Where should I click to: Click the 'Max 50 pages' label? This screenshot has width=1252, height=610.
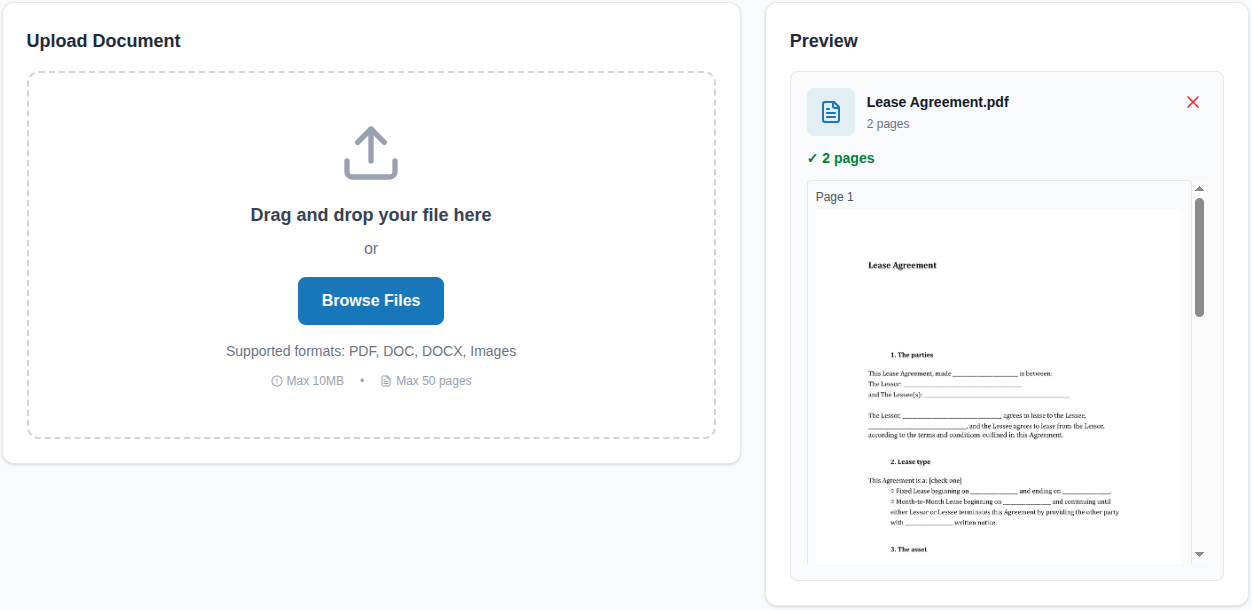pos(434,381)
